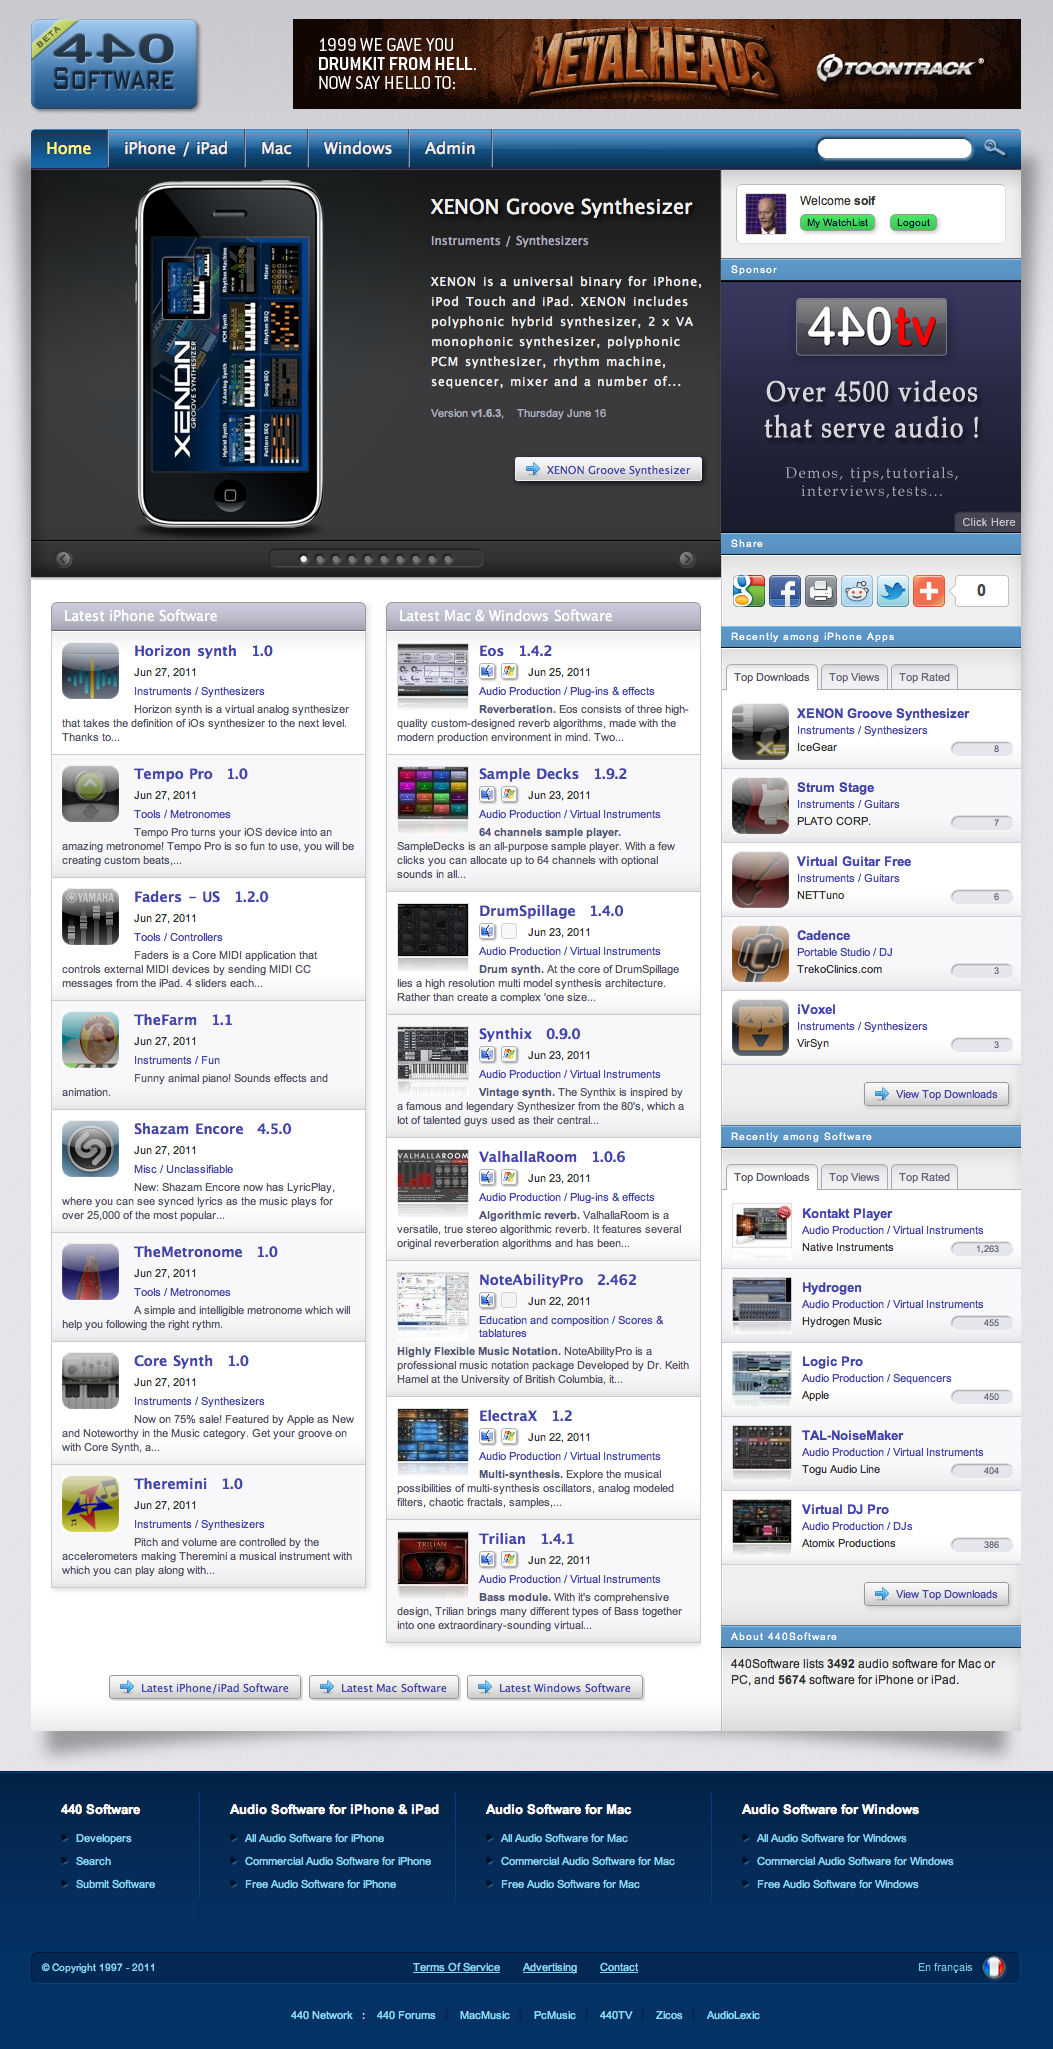1053x2049 pixels.
Task: Open the Faders - US Yamaha icon
Action: (x=91, y=917)
